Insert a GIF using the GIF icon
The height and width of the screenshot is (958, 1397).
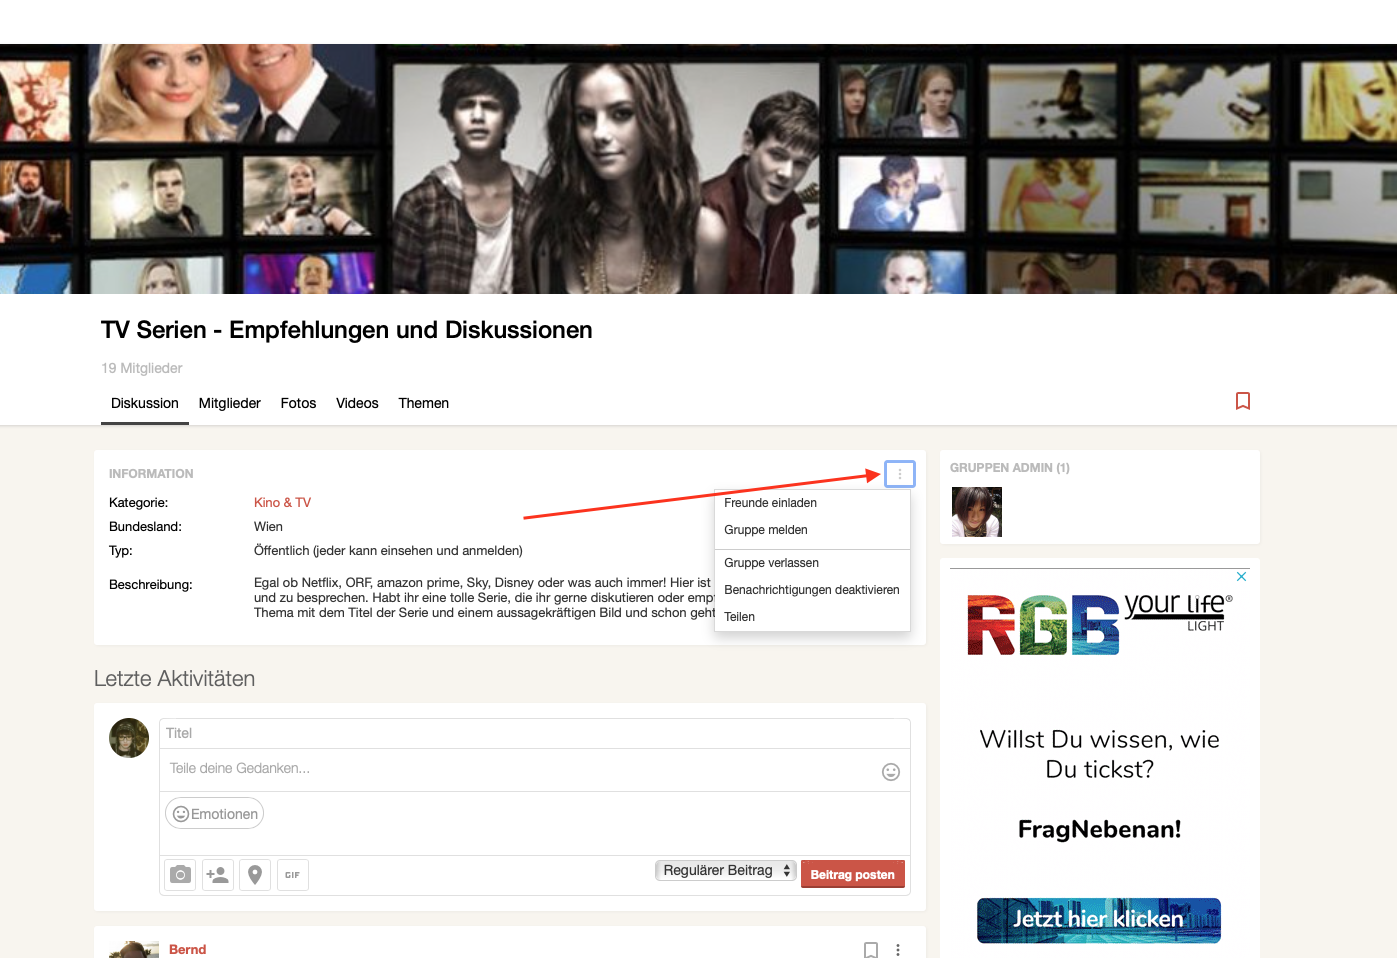292,875
